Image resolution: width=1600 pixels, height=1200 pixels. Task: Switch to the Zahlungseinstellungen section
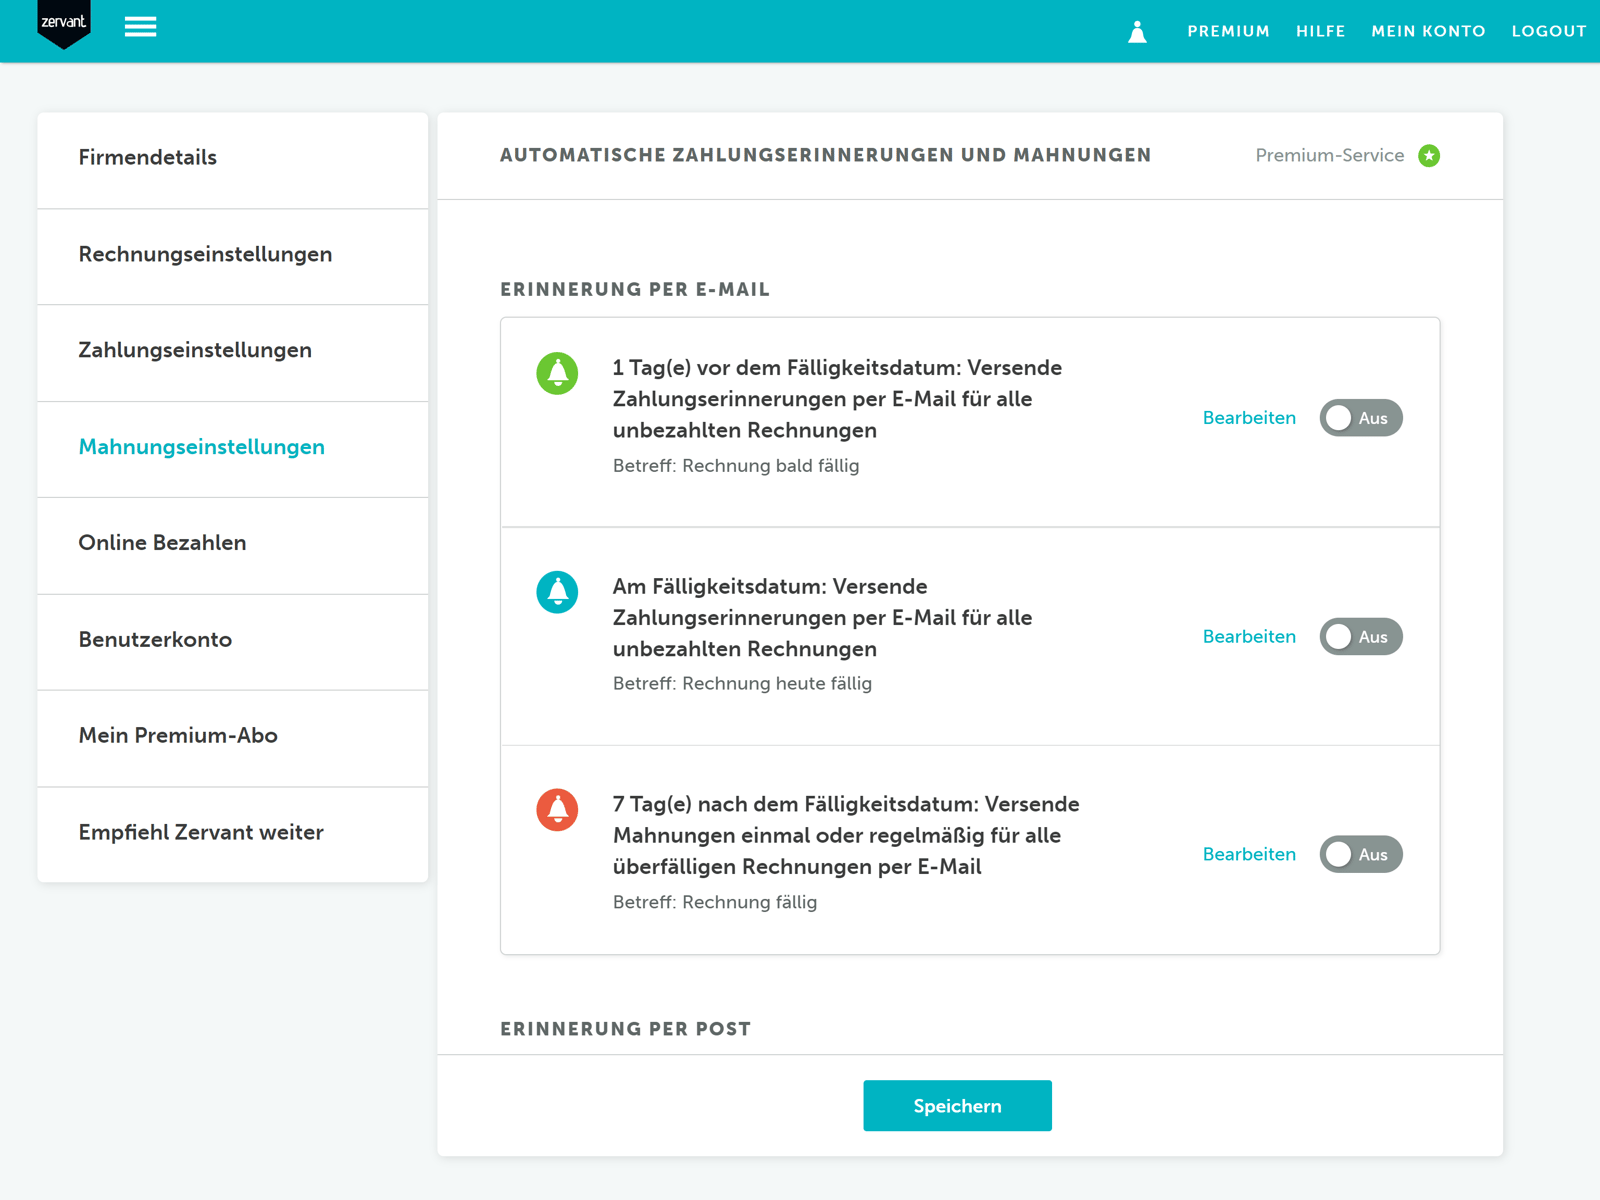pos(194,351)
